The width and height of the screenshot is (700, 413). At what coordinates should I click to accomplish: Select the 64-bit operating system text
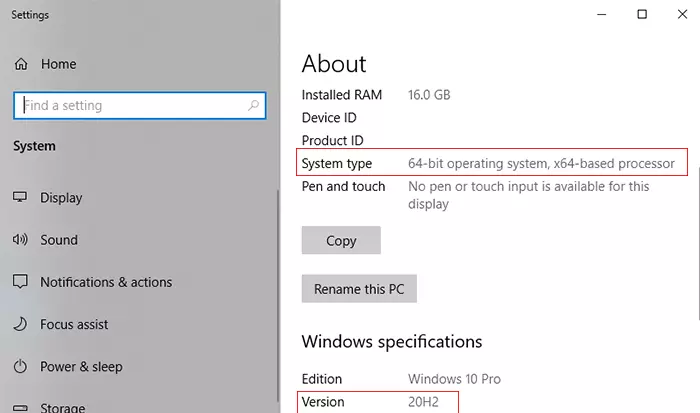[541, 163]
